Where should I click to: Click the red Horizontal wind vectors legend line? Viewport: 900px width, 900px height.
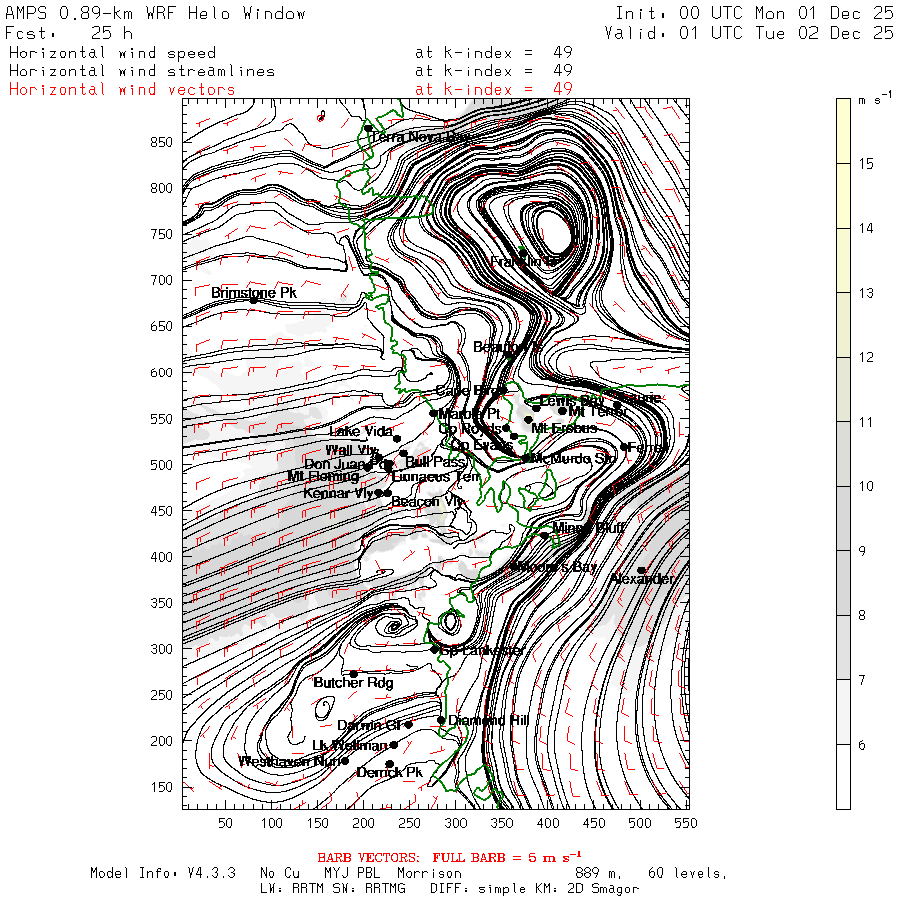pos(122,90)
